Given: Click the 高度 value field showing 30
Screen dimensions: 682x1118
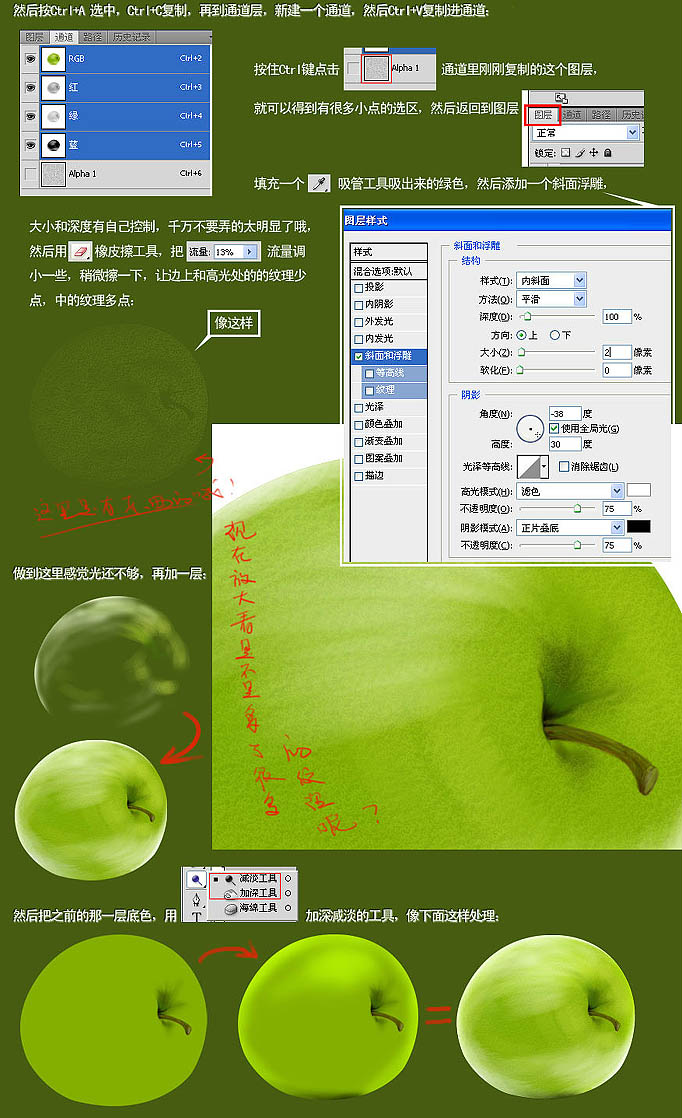Looking at the screenshot, I should tap(564, 444).
